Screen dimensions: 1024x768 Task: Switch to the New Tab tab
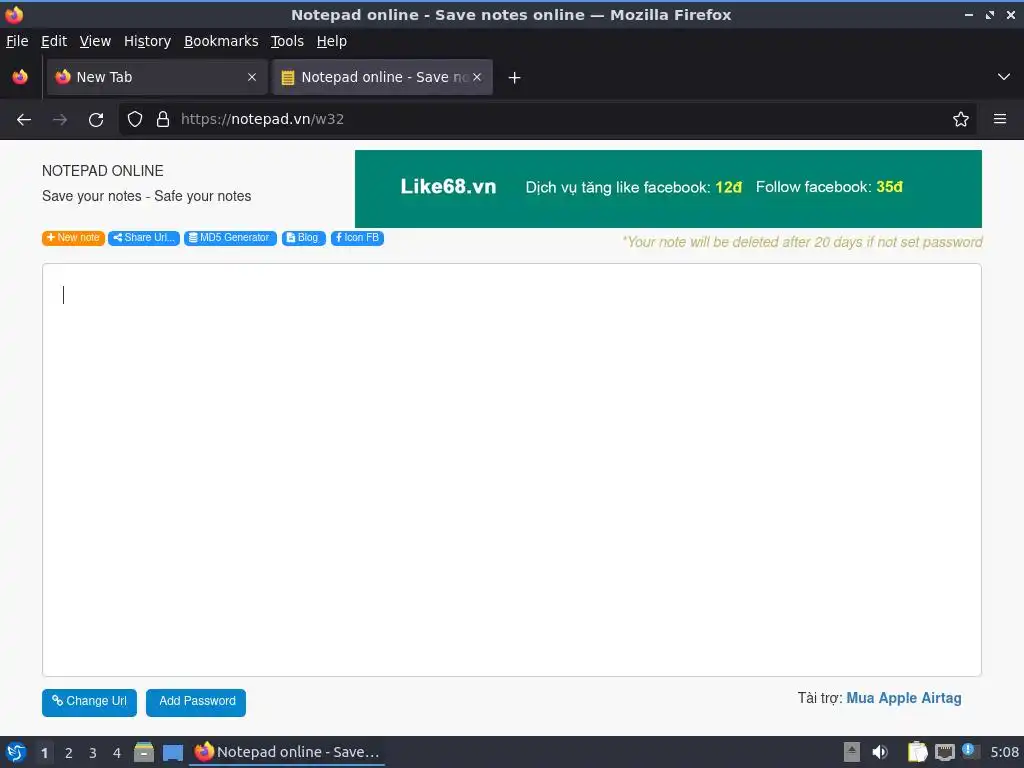pyautogui.click(x=157, y=77)
